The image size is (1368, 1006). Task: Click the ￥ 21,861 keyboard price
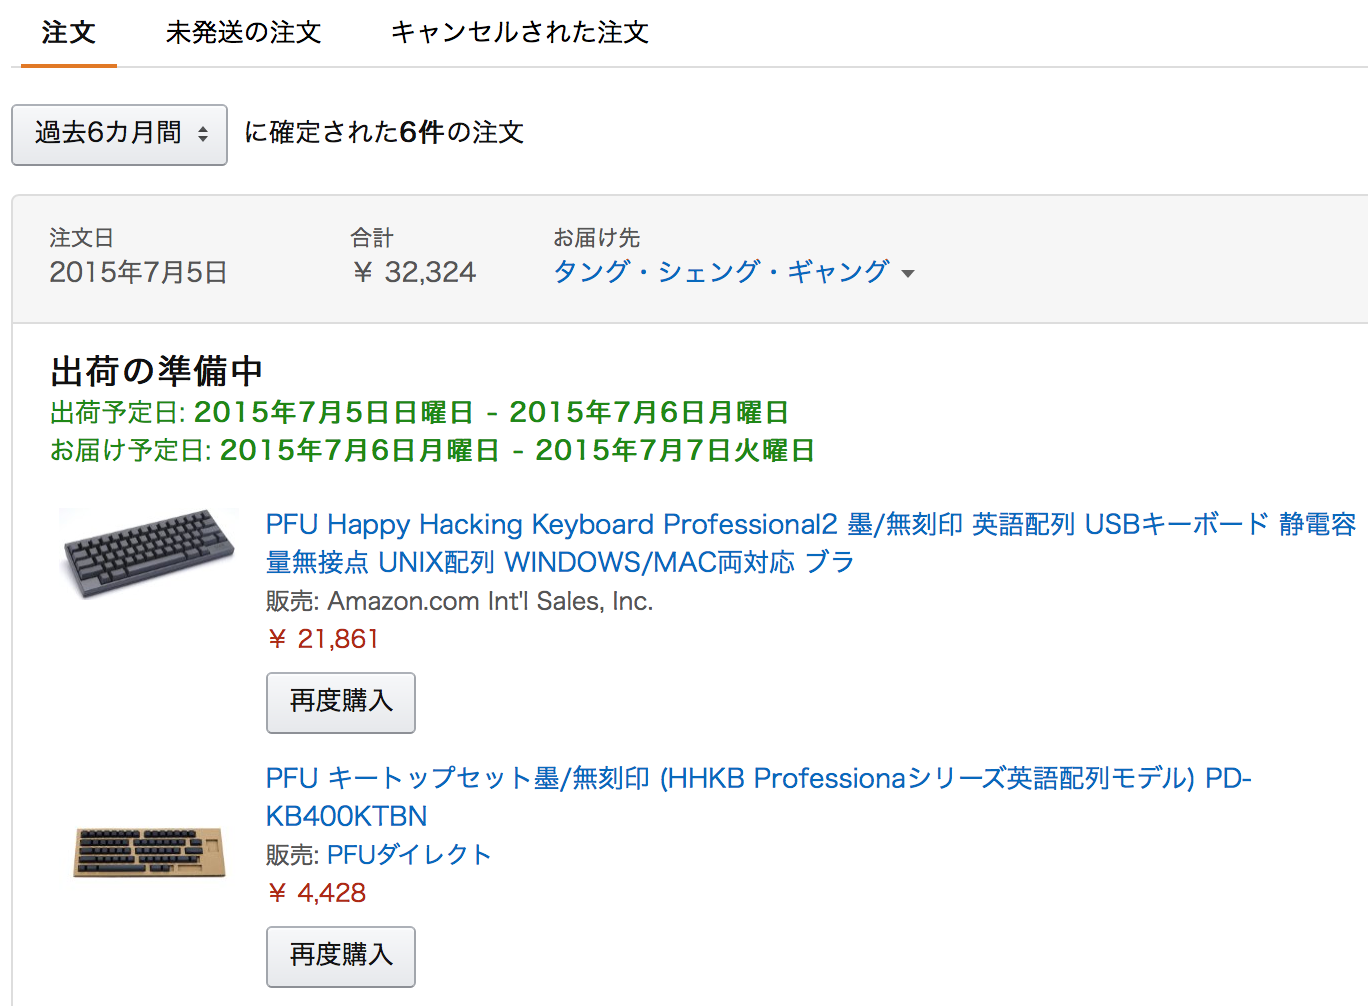tap(323, 639)
